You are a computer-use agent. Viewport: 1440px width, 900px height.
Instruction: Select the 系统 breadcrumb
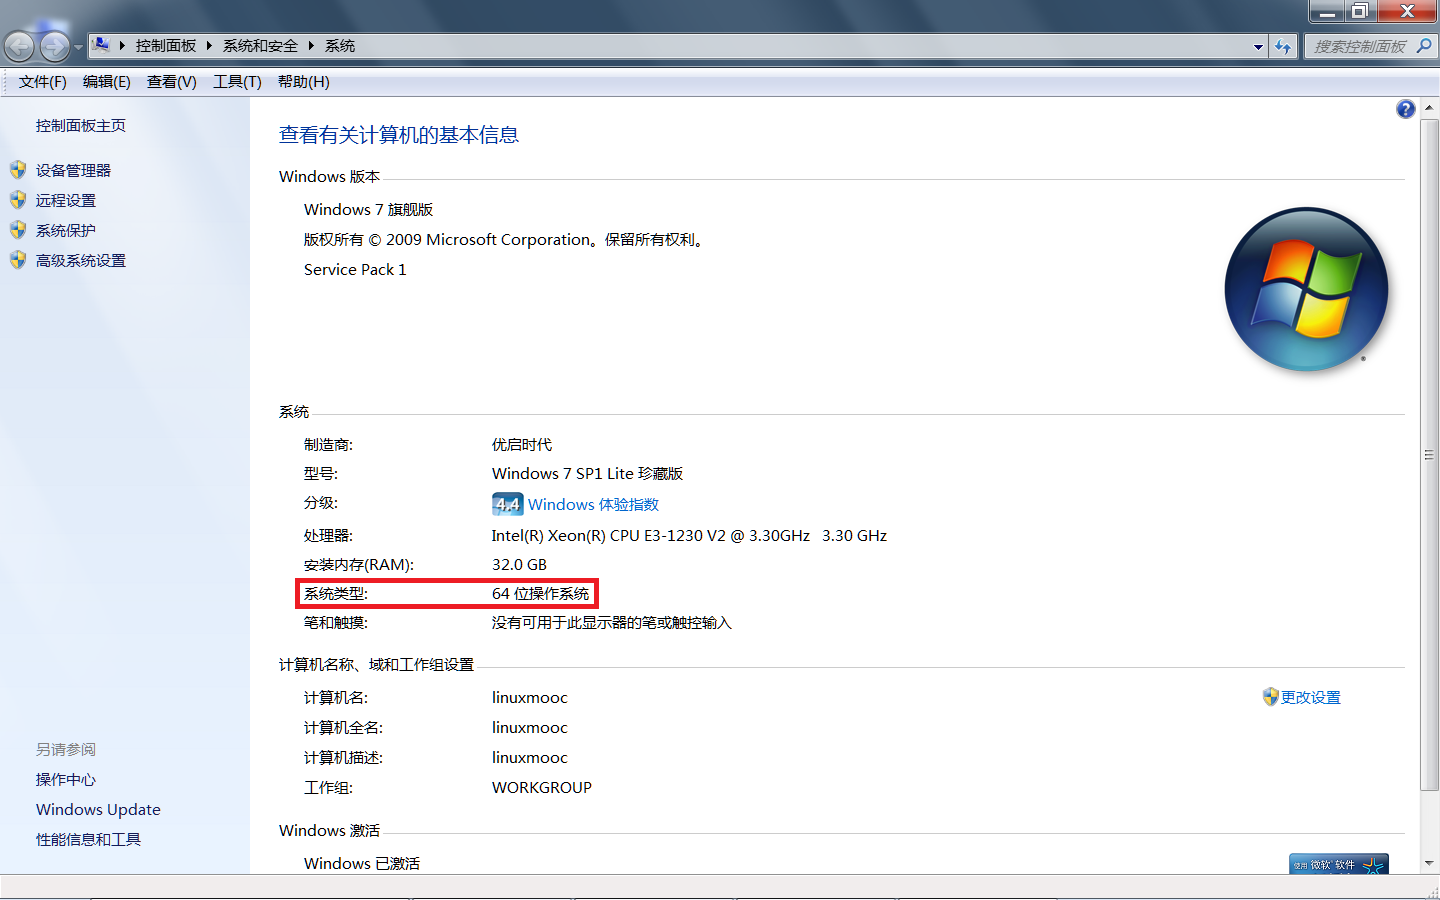click(340, 46)
